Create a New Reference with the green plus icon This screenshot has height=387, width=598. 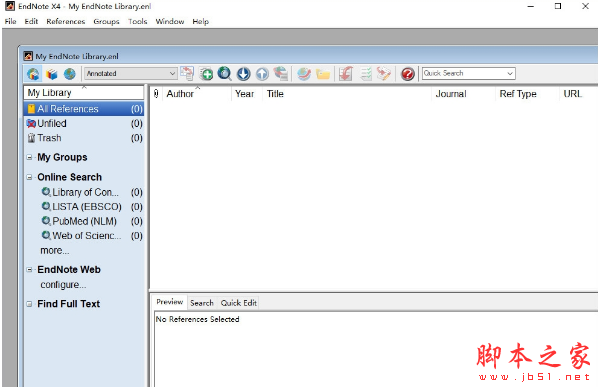coord(206,74)
